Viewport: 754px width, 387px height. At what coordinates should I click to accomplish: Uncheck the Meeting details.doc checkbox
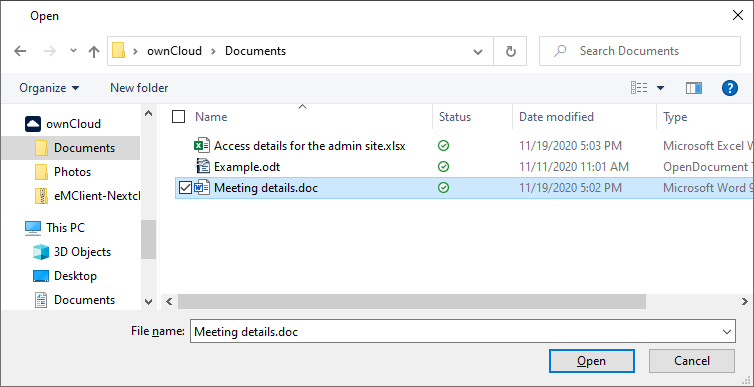pyautogui.click(x=185, y=188)
